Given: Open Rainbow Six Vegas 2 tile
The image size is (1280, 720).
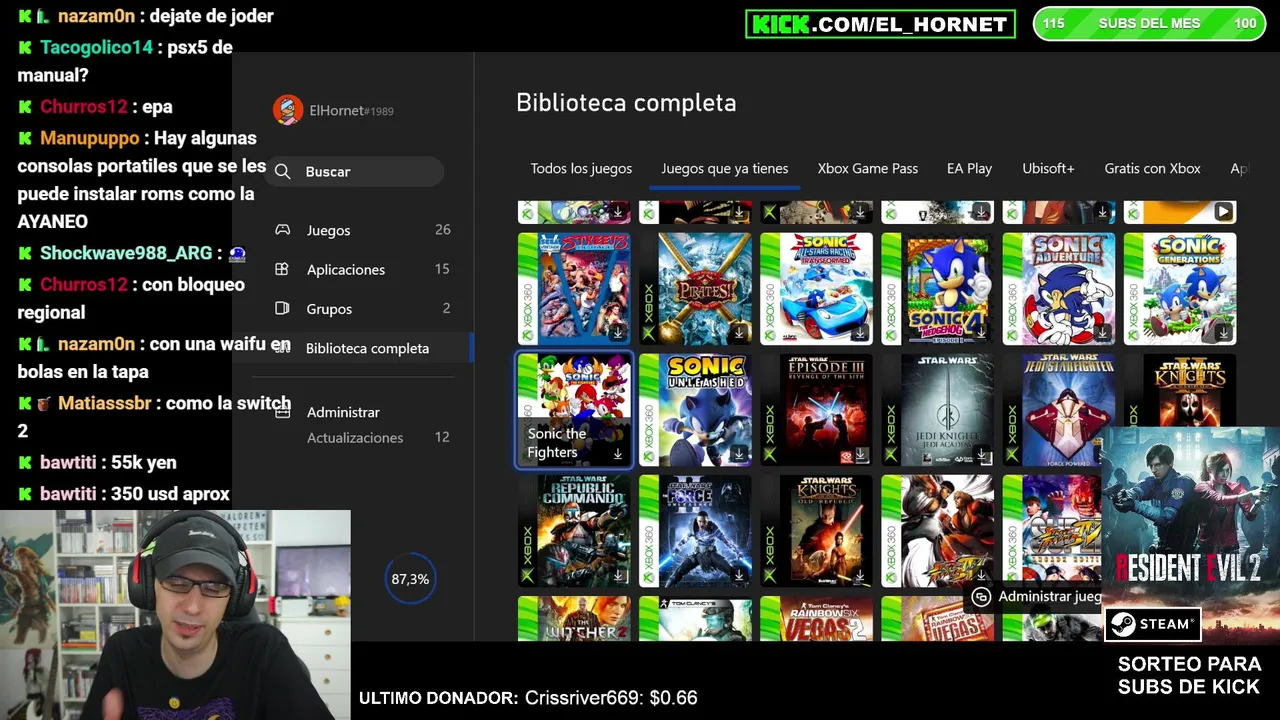Looking at the screenshot, I should (x=816, y=619).
